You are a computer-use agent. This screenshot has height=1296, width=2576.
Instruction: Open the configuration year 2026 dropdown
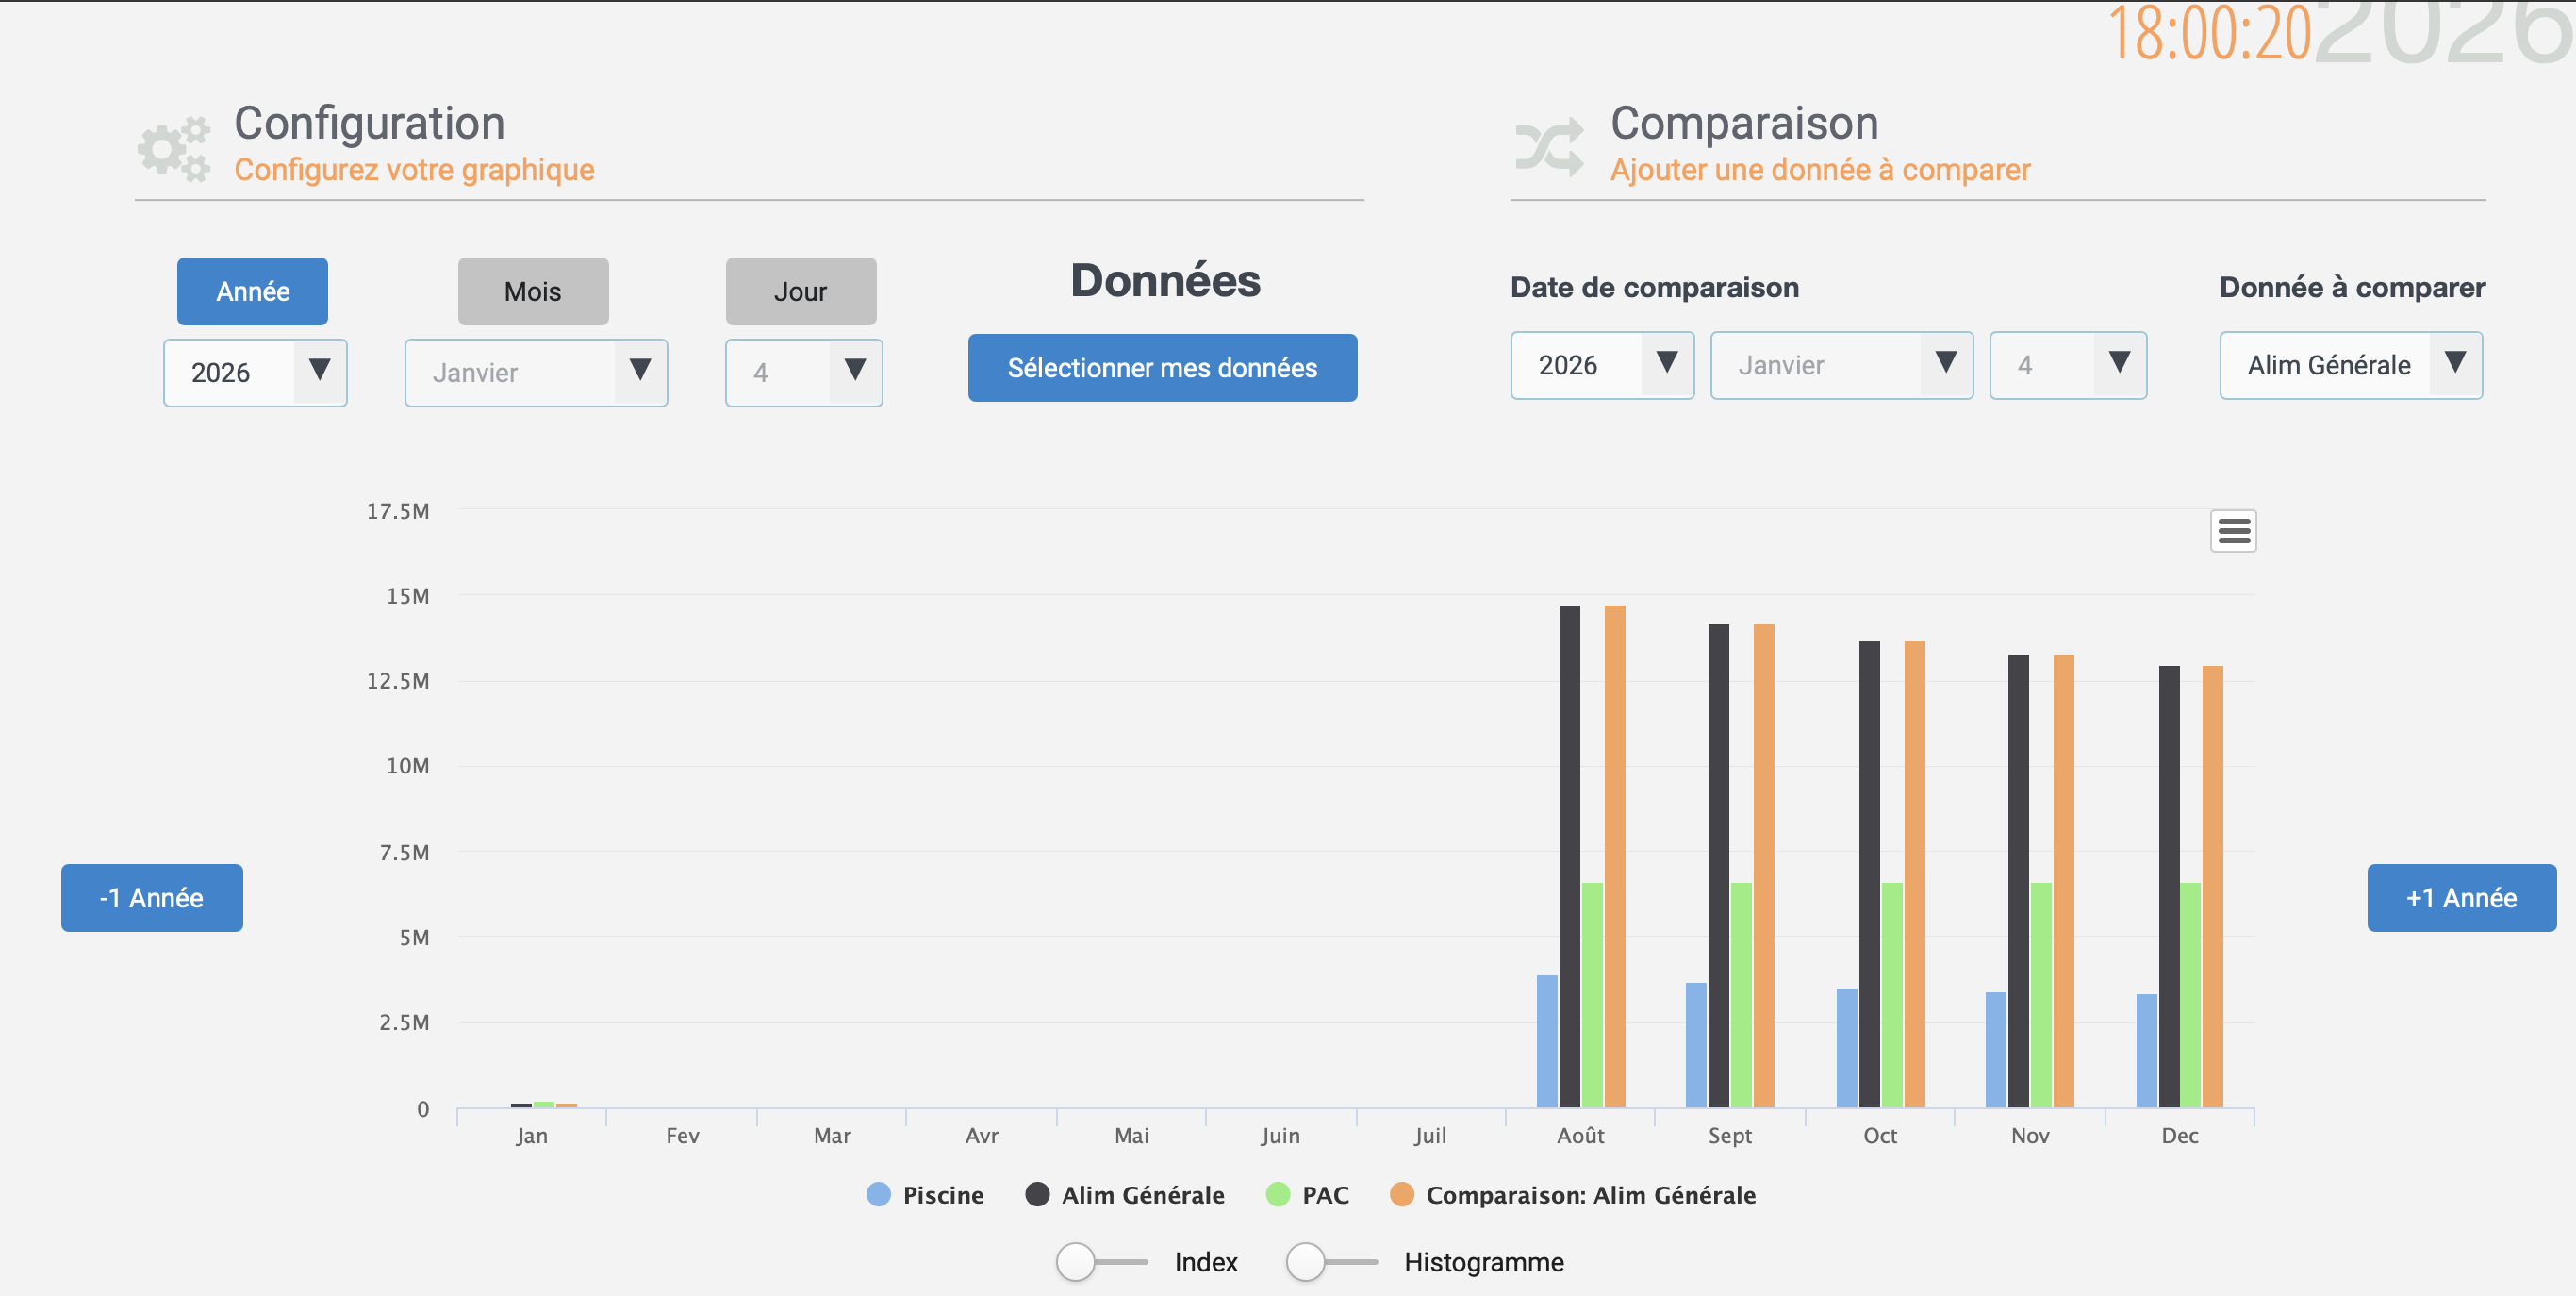tap(255, 372)
